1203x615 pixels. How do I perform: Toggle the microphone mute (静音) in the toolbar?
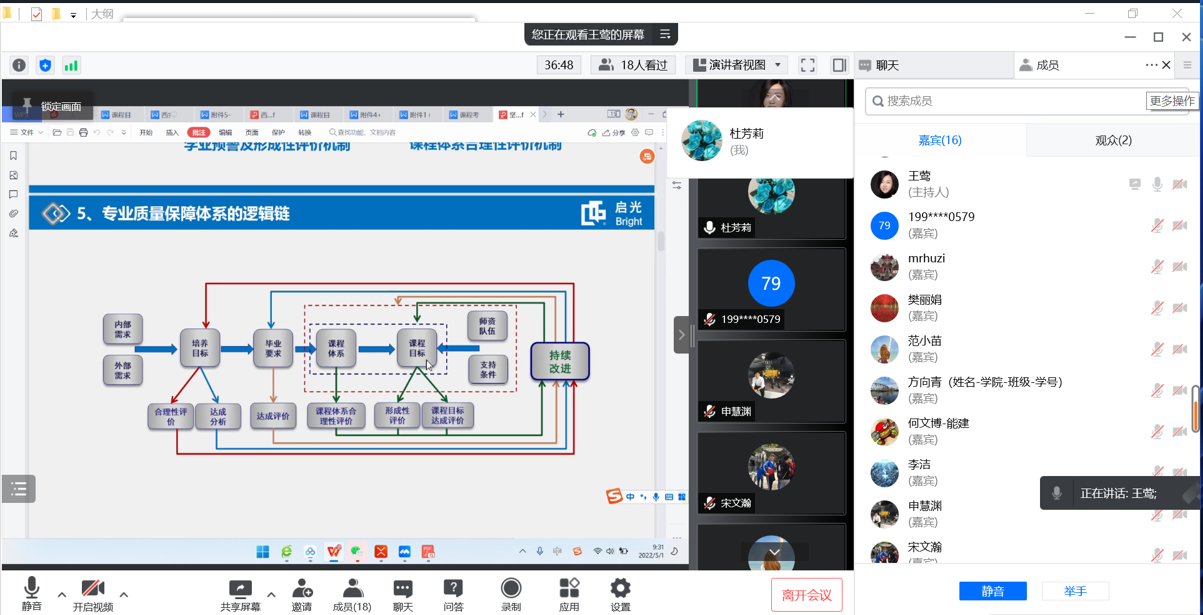[32, 593]
